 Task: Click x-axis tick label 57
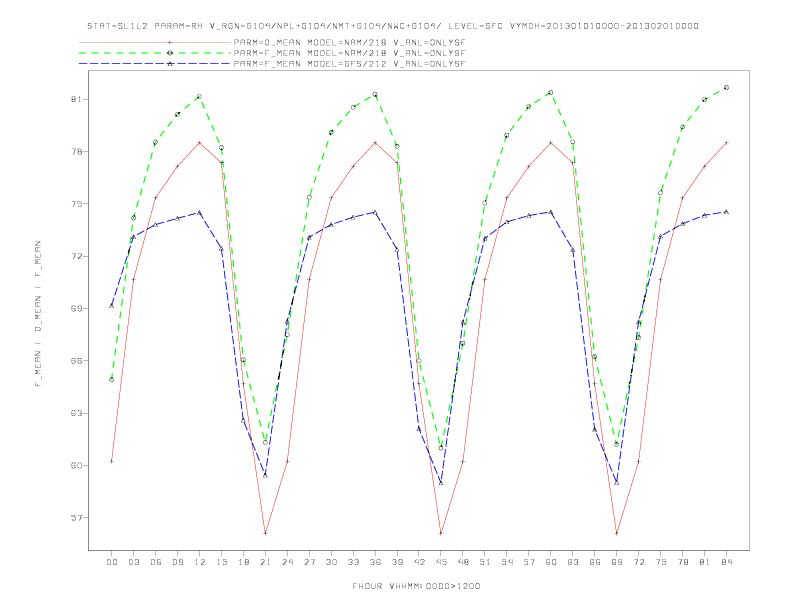(x=529, y=562)
